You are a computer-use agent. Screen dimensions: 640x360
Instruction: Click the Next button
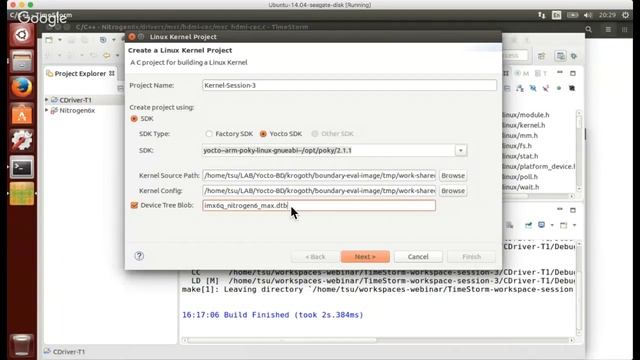point(365,257)
